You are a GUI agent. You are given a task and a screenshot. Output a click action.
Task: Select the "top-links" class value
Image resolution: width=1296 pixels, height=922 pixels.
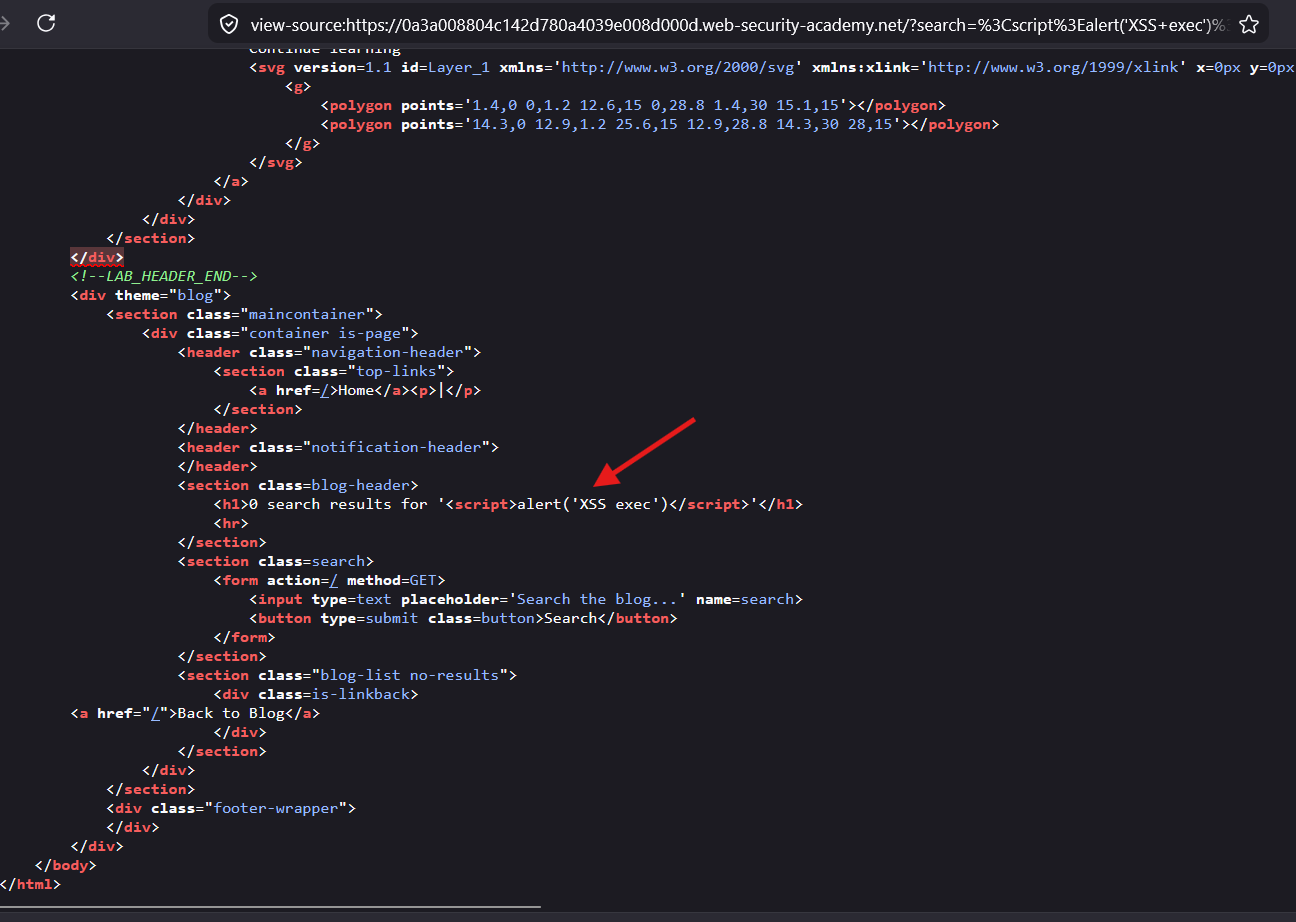[x=396, y=371]
